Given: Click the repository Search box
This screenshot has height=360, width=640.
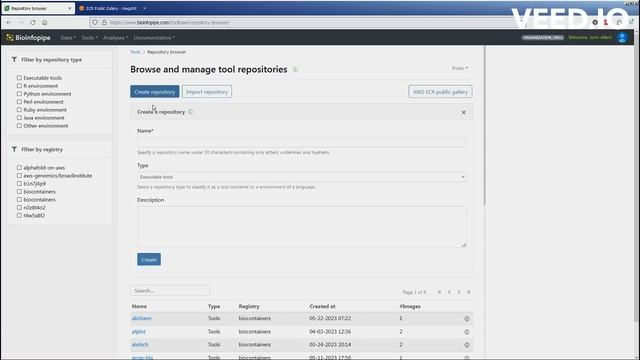Looking at the screenshot, I should click(x=170, y=291).
